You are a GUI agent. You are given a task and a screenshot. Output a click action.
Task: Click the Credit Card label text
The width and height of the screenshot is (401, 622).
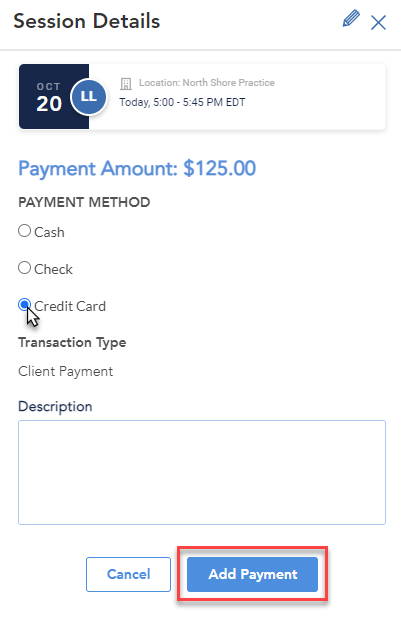click(70, 306)
